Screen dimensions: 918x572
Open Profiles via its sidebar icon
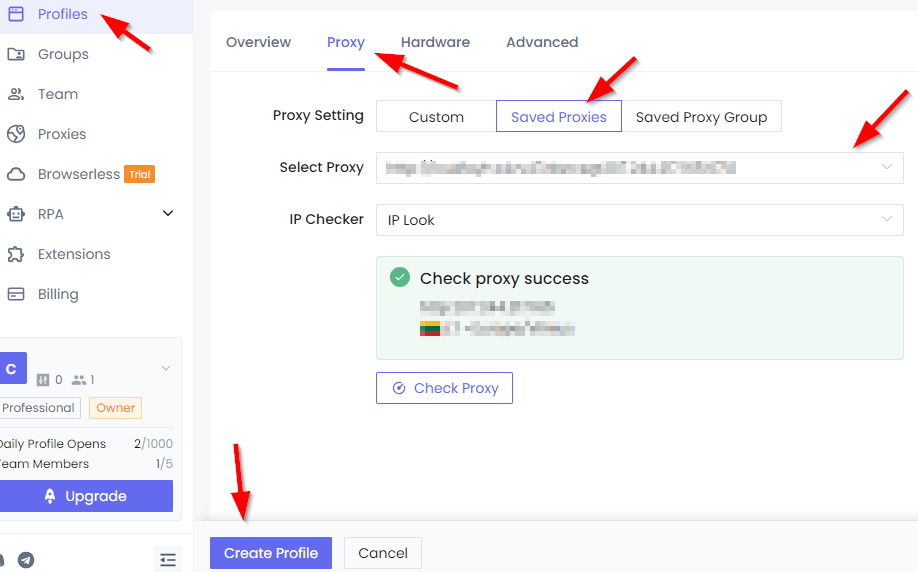point(16,14)
